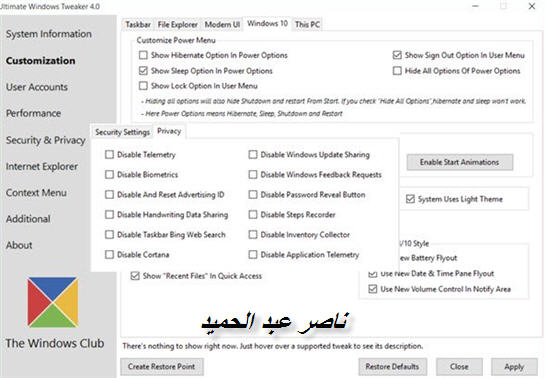Select the File Explorer tab
Viewport: 546px width, 378px height.
[178, 25]
